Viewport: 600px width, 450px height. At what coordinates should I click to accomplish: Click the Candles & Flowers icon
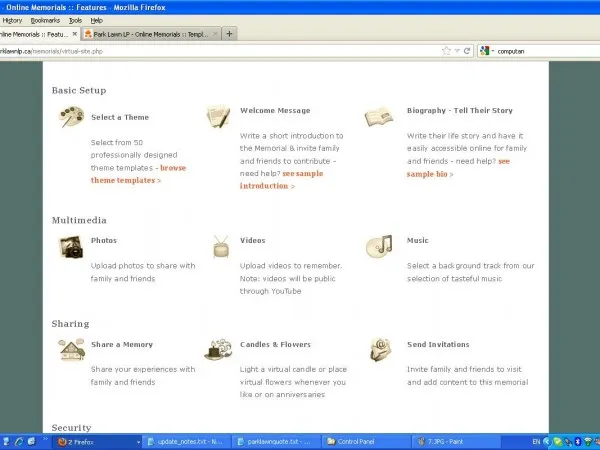pyautogui.click(x=219, y=349)
